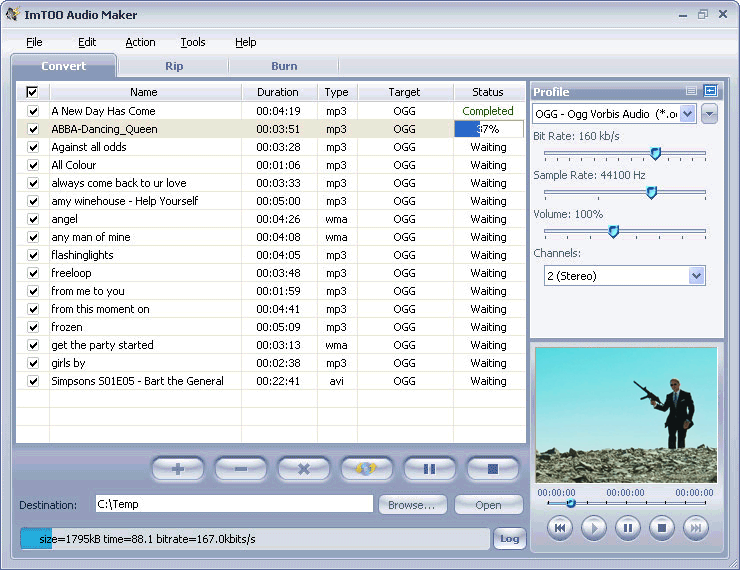Click the 'Completed' status cell

tap(488, 111)
